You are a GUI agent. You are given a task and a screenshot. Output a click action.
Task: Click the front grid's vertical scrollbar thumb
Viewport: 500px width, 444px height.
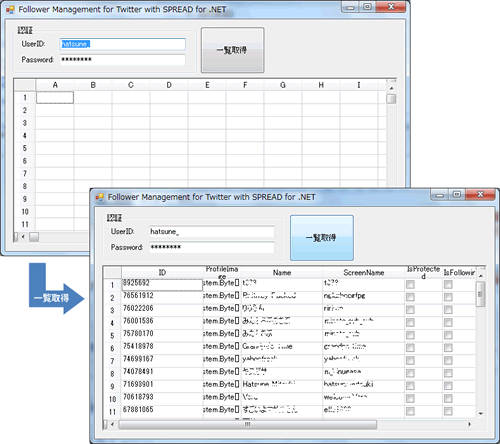coord(480,294)
